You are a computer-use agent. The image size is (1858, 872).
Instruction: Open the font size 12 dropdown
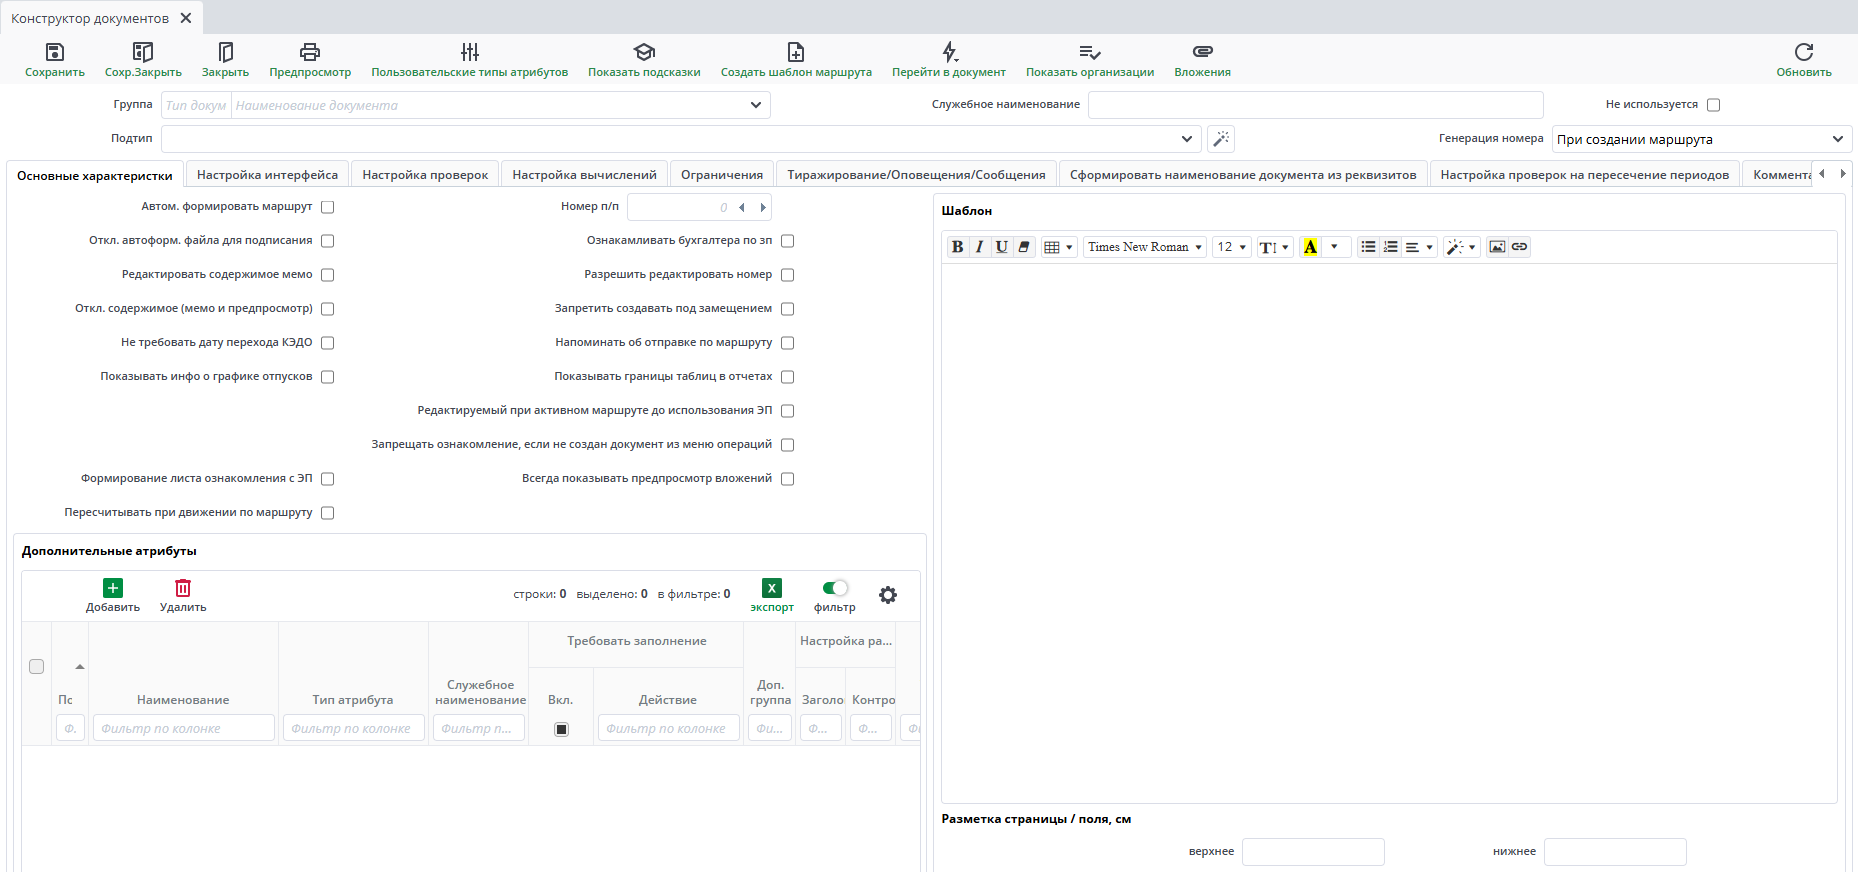pyautogui.click(x=1231, y=247)
